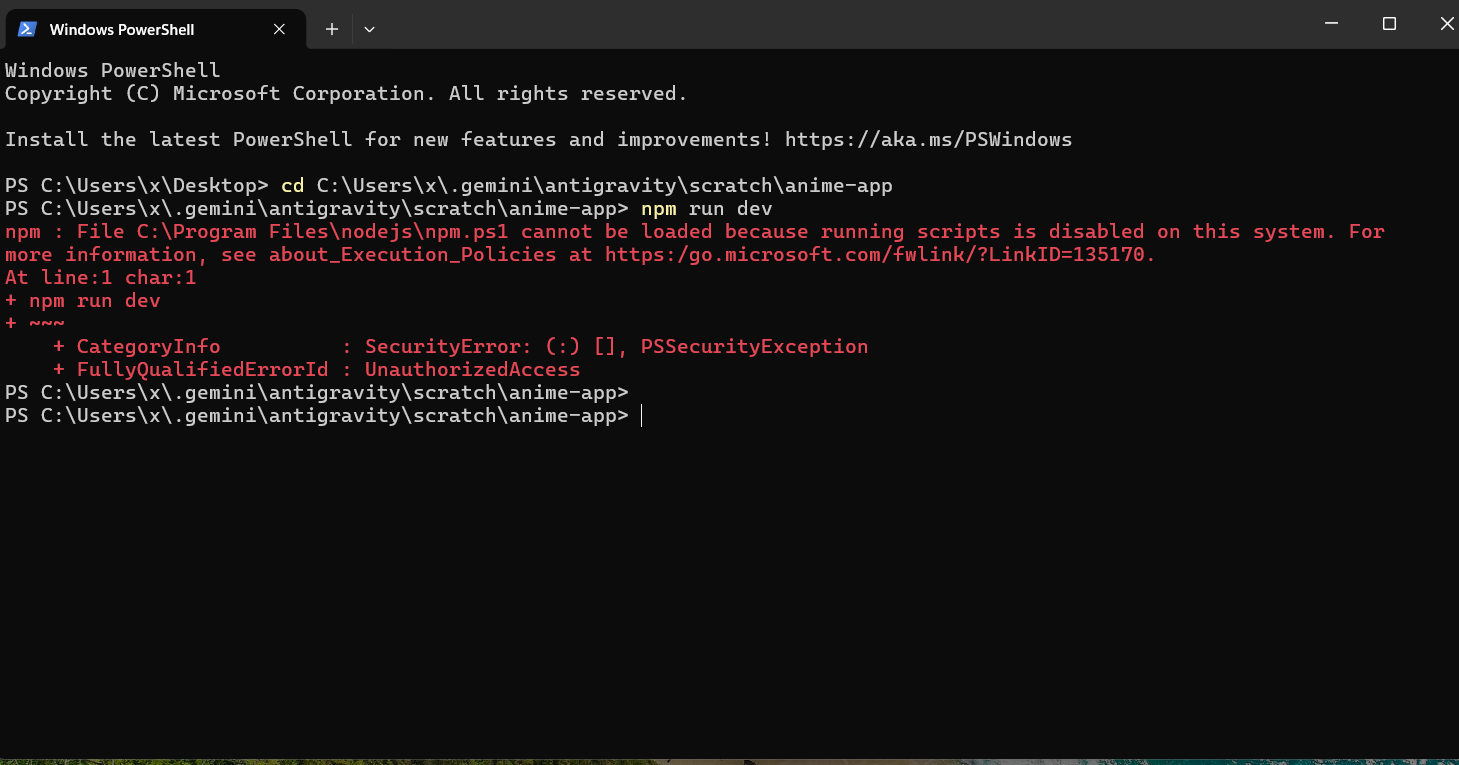This screenshot has height=765, width=1459.
Task: Click the PowerShell icon in the tab
Action: 28,29
